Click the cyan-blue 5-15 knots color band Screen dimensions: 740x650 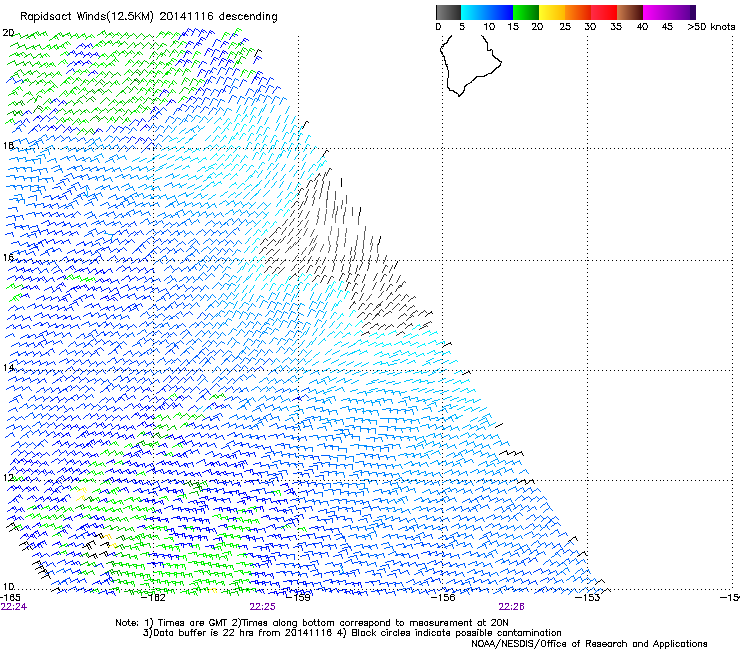tap(487, 12)
